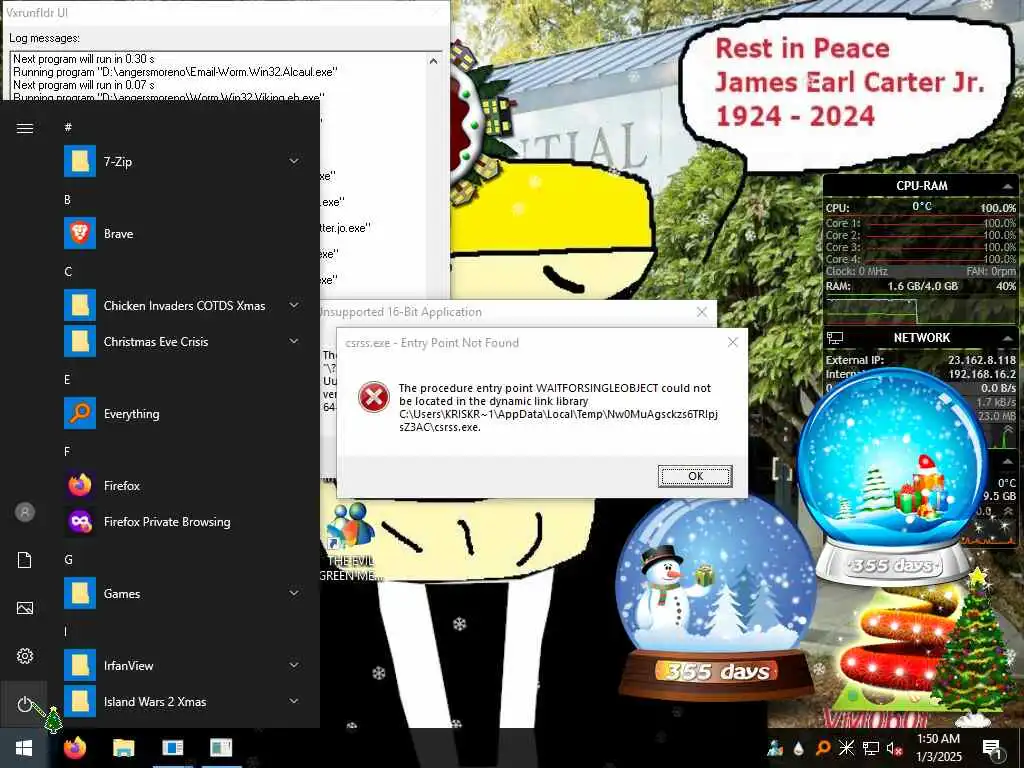Select the G letter header in Start

point(68,560)
